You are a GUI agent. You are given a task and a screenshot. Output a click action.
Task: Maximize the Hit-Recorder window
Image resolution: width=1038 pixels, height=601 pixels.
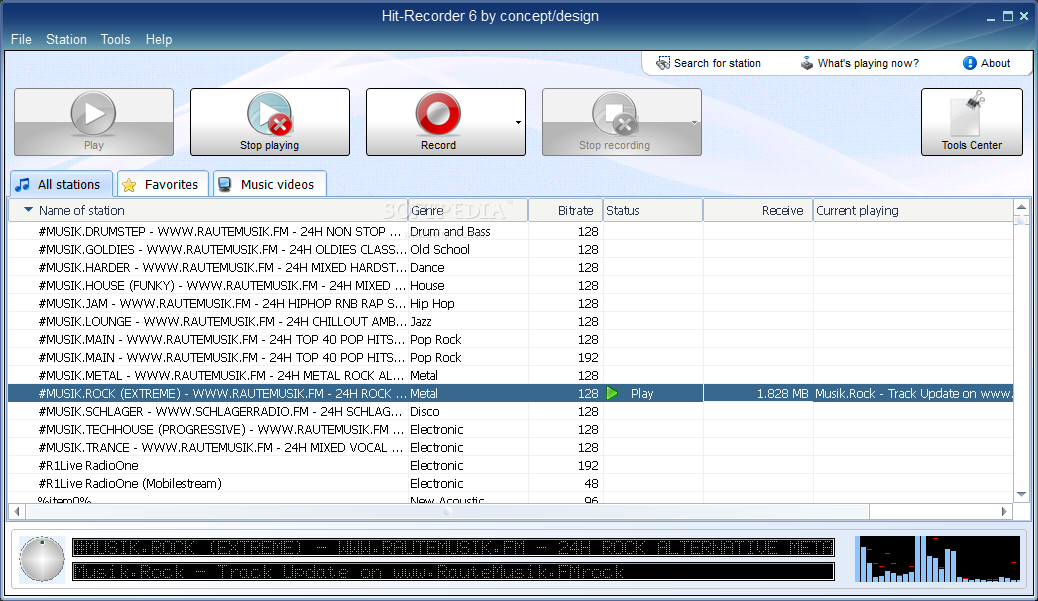[1008, 16]
